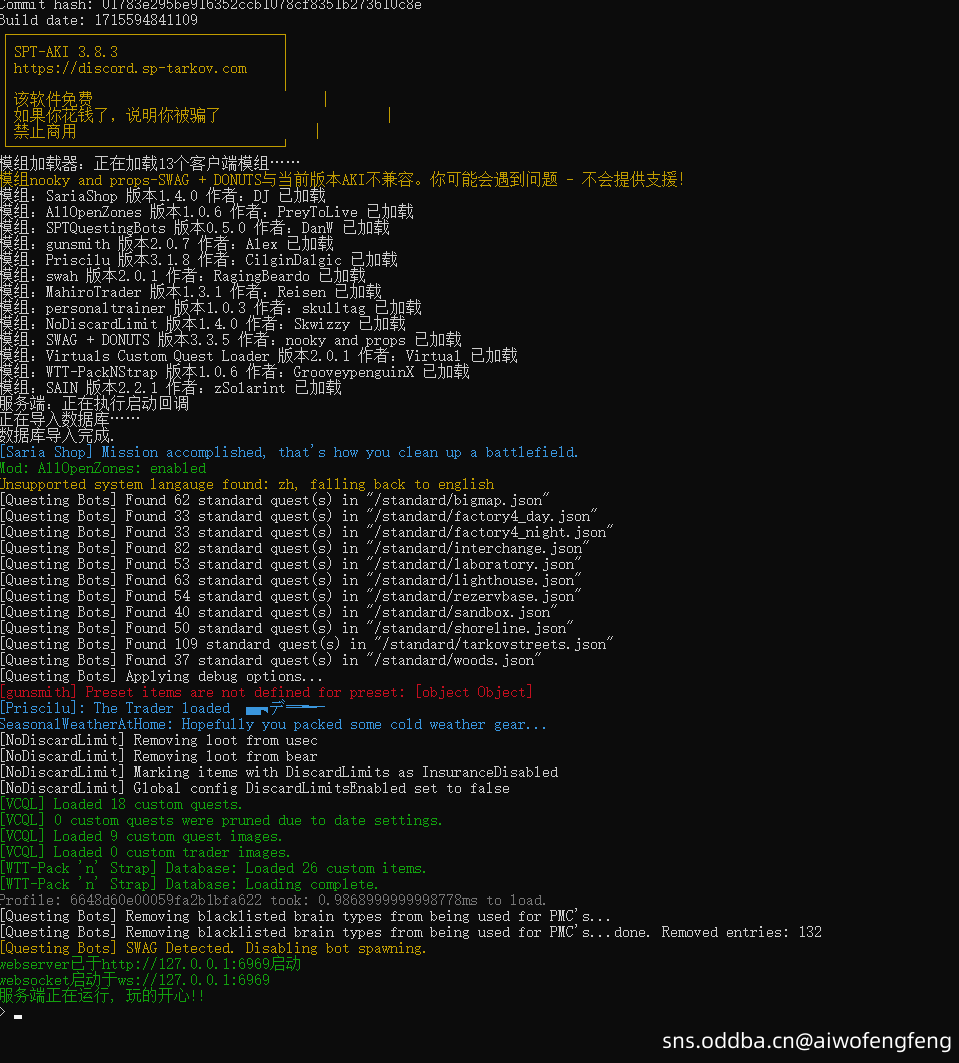Open the https://discord.sp-tarkov.com link
The image size is (959, 1063).
click(x=130, y=68)
